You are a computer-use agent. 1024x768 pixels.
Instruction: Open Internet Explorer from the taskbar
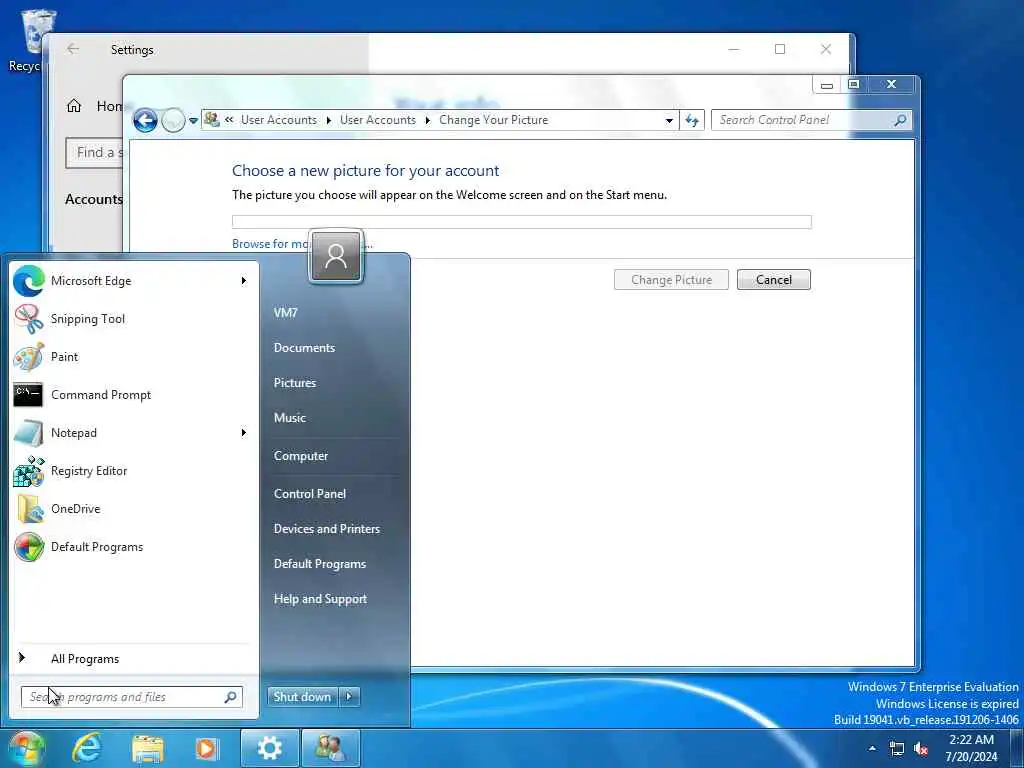click(x=87, y=748)
